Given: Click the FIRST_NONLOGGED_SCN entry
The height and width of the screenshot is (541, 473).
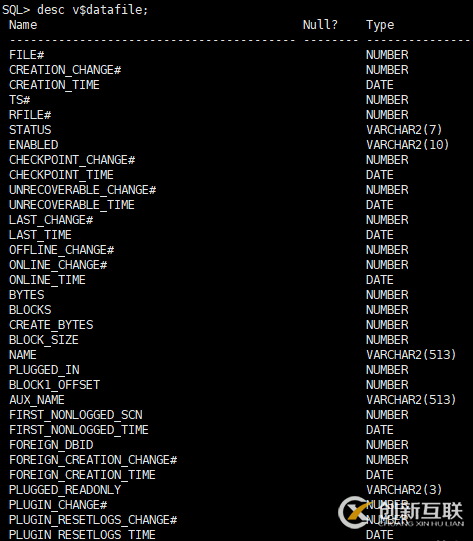Looking at the screenshot, I should click(x=76, y=415).
